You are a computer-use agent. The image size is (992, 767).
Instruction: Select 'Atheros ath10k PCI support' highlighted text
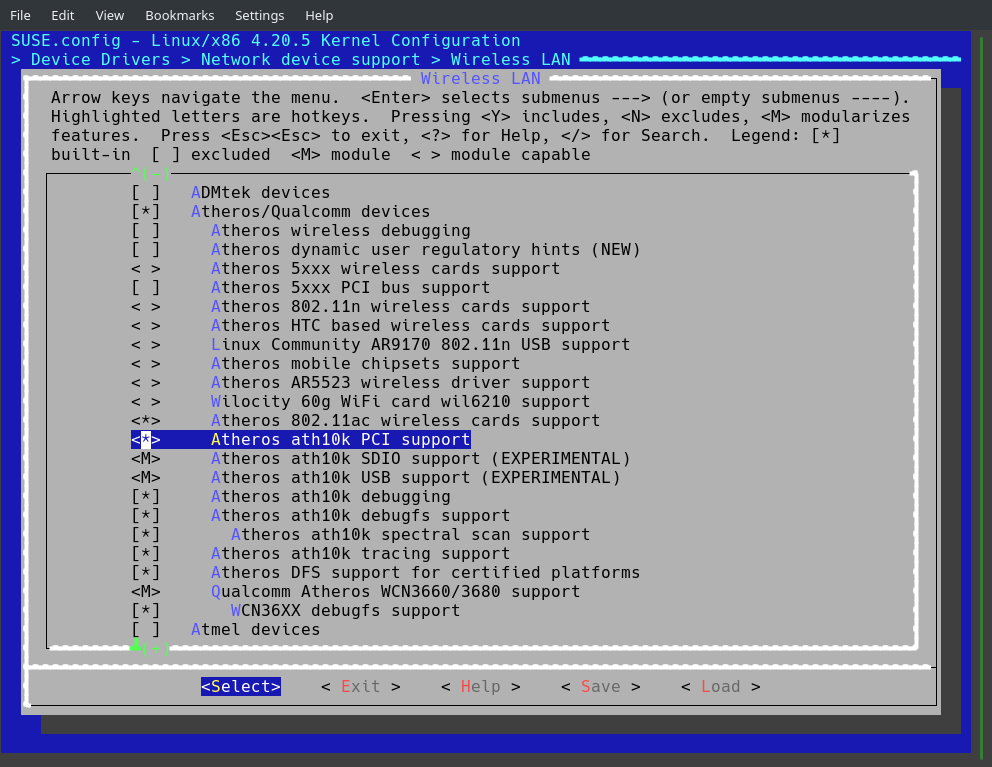[x=341, y=439]
